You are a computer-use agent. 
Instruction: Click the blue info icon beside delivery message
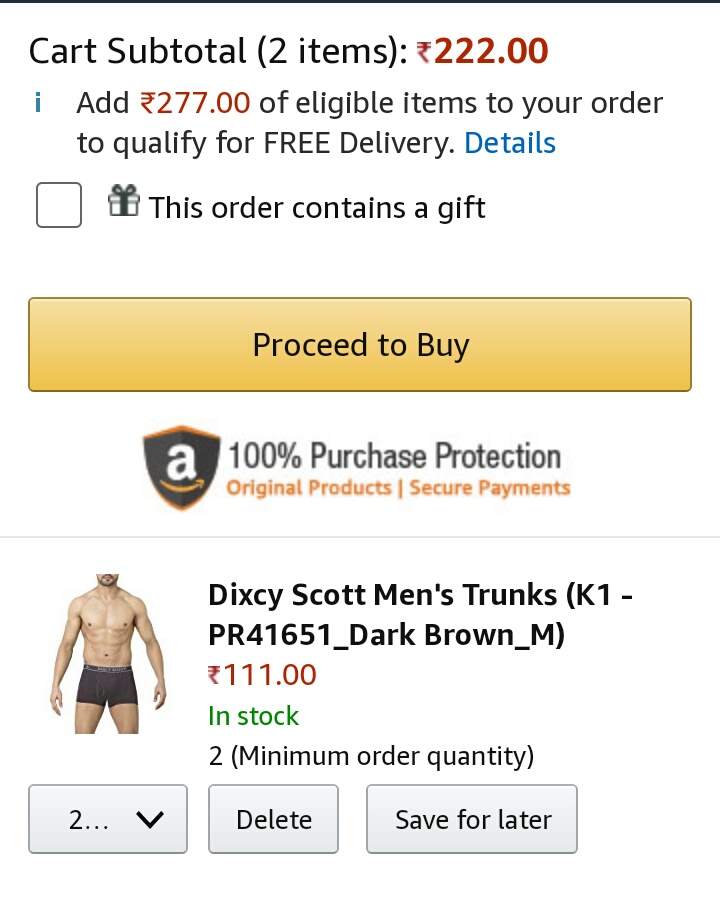(x=38, y=103)
